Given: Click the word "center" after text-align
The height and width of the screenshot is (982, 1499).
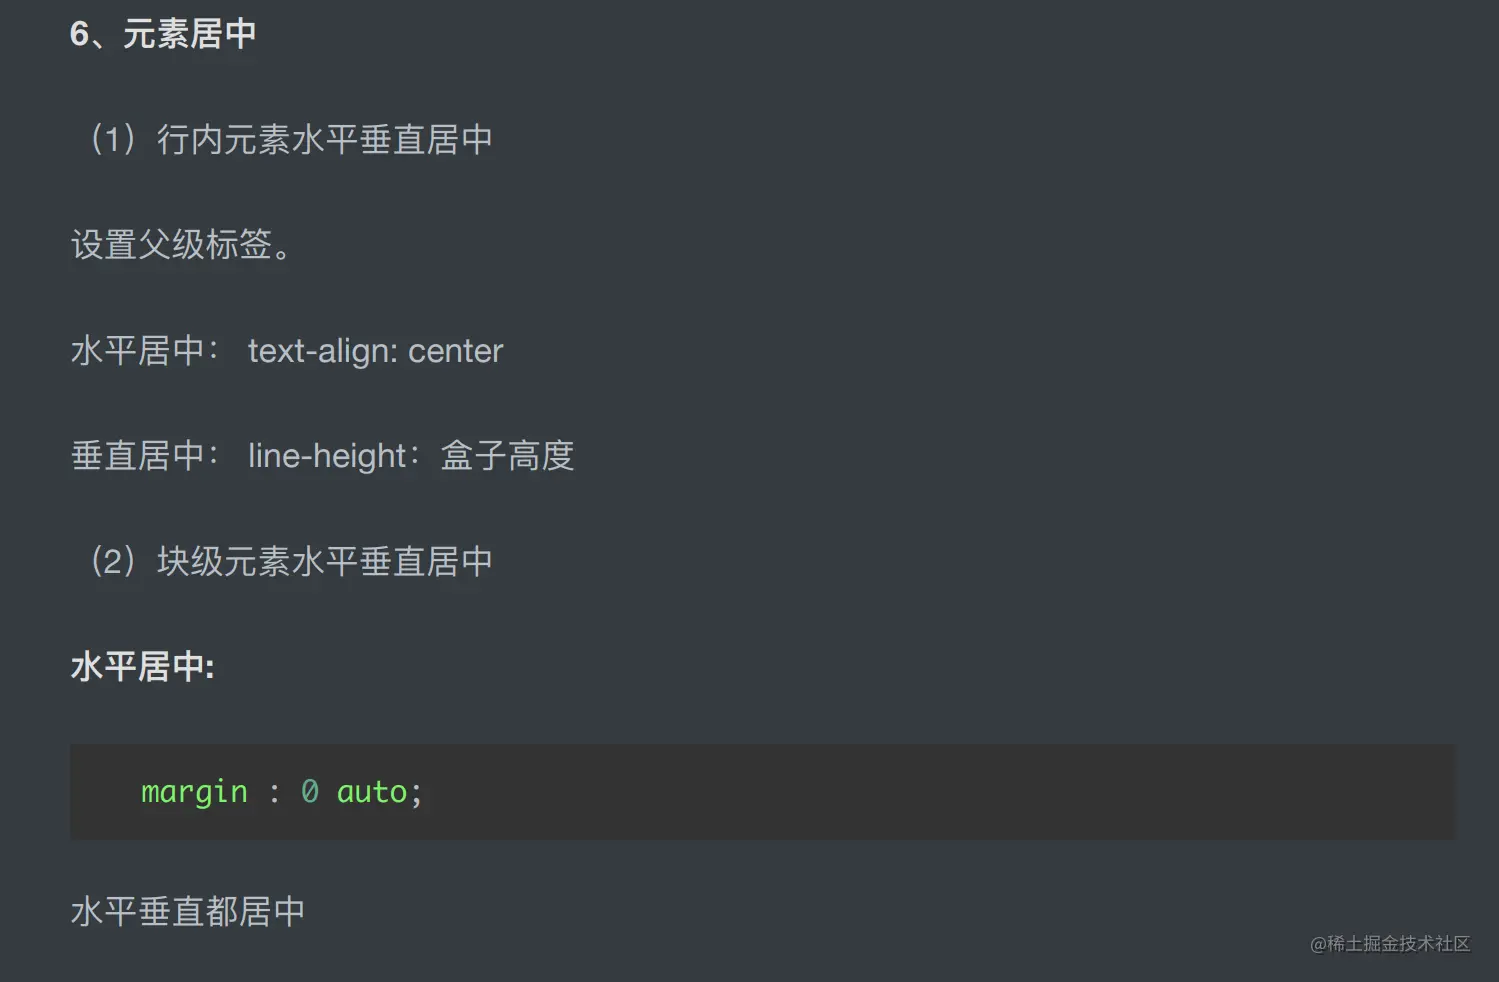Looking at the screenshot, I should point(456,350).
